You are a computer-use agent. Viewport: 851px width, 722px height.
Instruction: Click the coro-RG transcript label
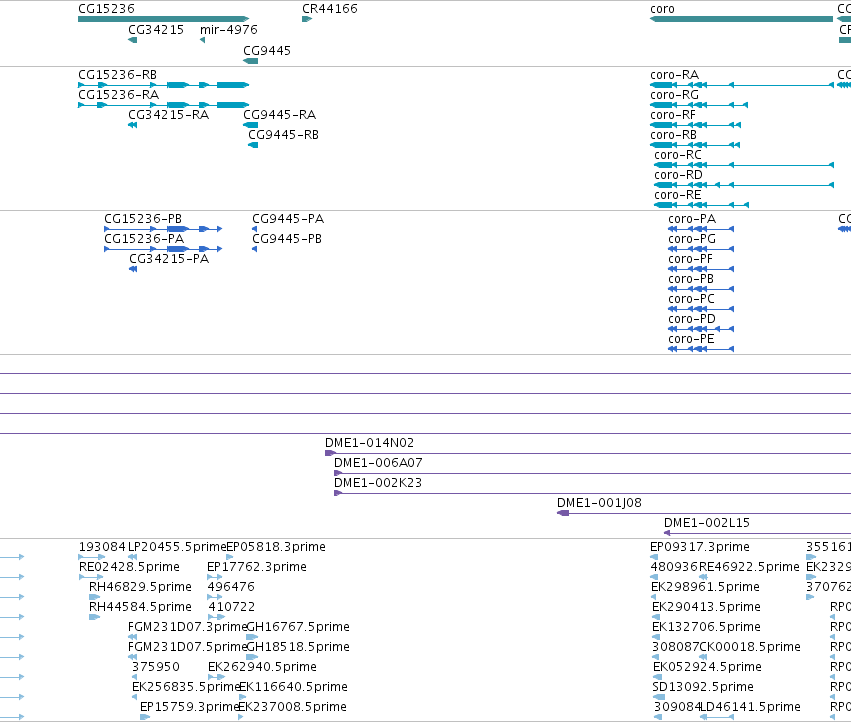coord(674,95)
